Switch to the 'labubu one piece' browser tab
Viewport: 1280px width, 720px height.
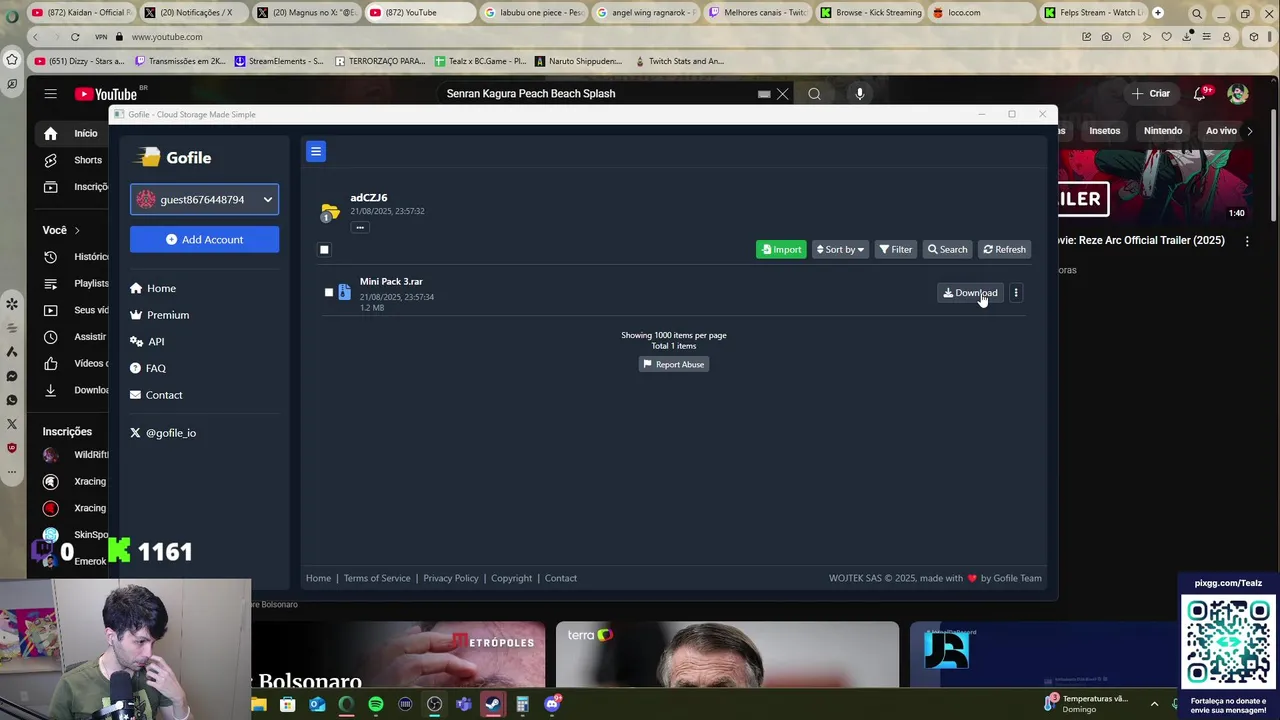click(x=533, y=13)
